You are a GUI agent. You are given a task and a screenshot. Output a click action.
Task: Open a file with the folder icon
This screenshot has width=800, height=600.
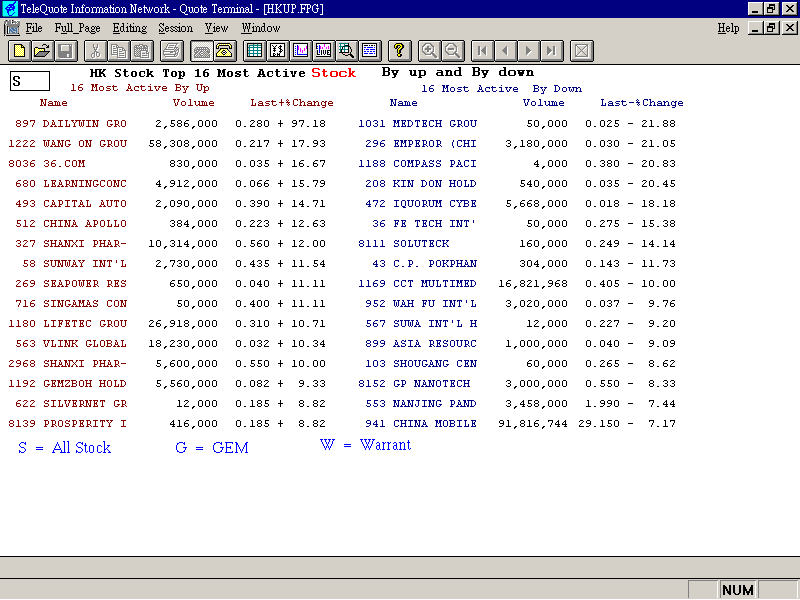[x=43, y=51]
